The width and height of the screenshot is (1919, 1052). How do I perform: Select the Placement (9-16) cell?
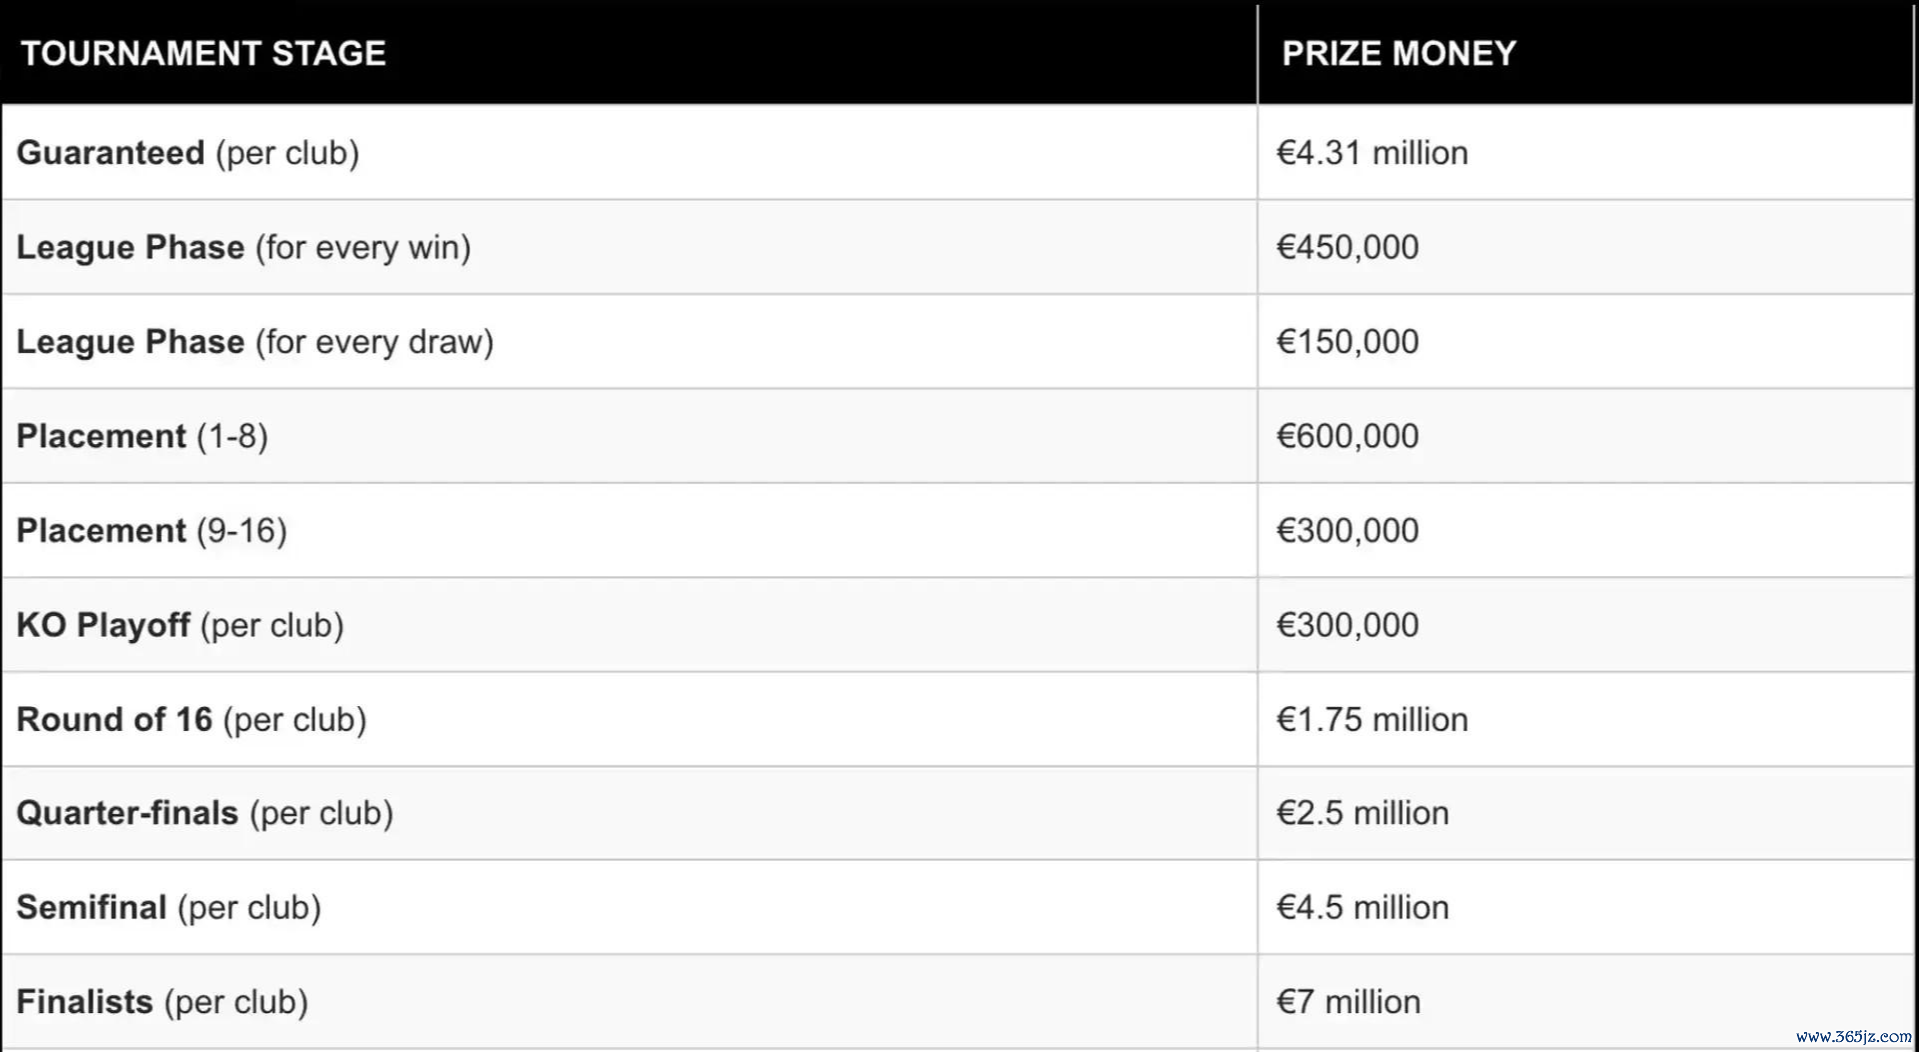(152, 530)
